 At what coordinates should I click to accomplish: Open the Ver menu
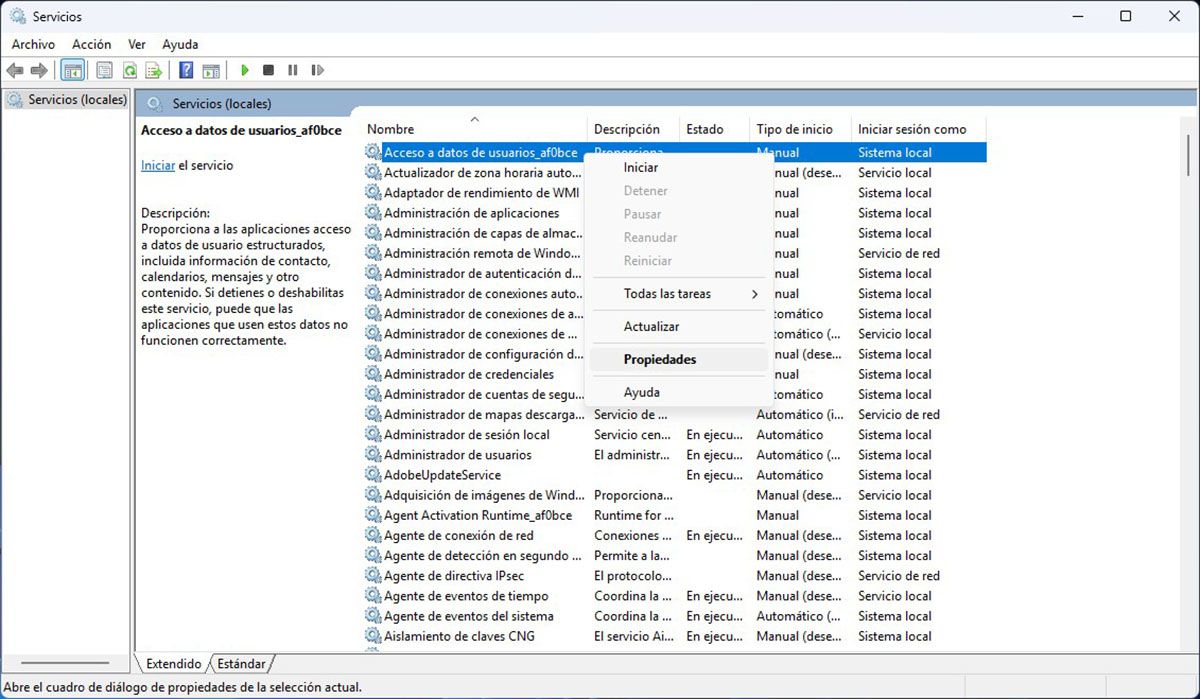pyautogui.click(x=137, y=44)
